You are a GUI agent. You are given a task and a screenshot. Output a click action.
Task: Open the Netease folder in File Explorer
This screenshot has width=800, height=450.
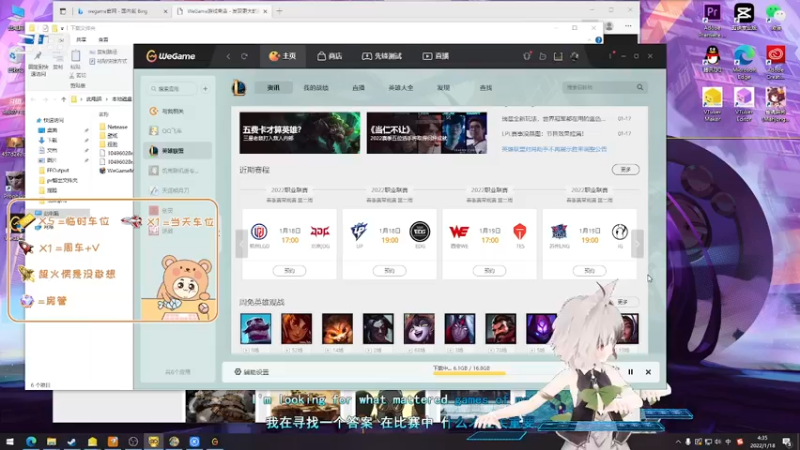pos(114,127)
